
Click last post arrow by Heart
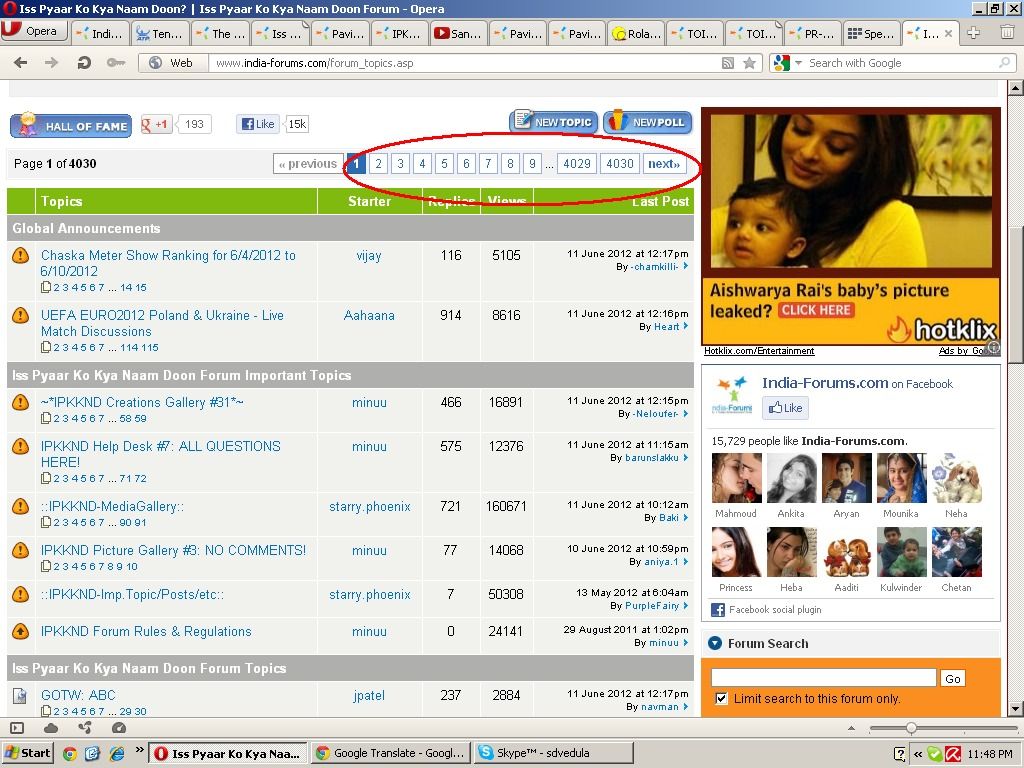pyautogui.click(x=685, y=326)
